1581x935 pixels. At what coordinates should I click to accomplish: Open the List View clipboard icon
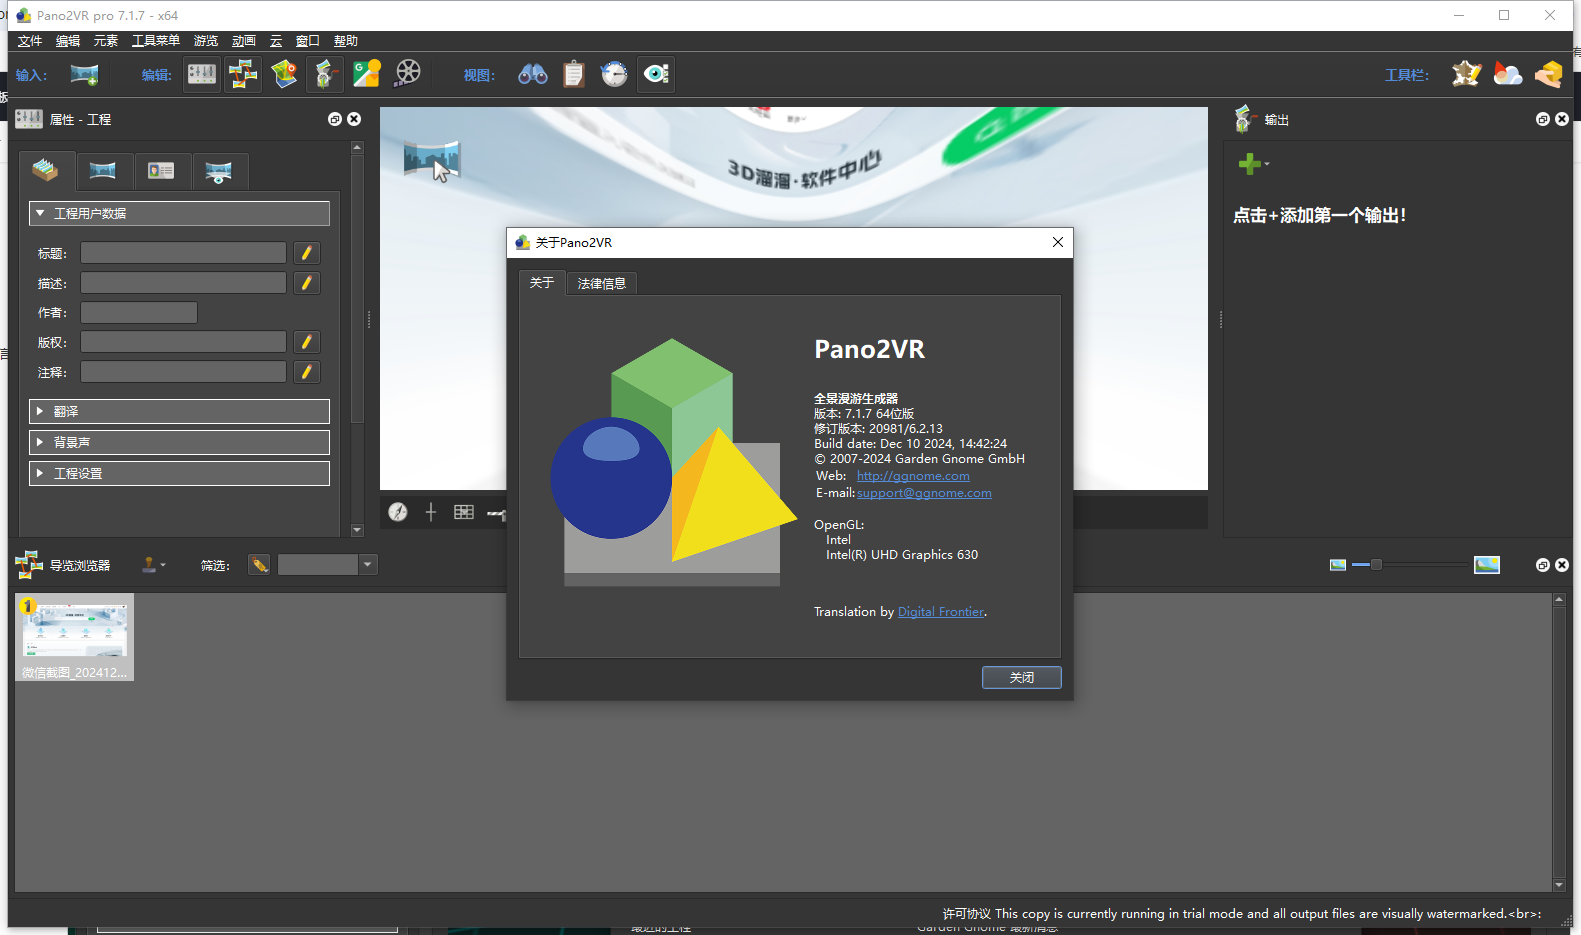[574, 74]
